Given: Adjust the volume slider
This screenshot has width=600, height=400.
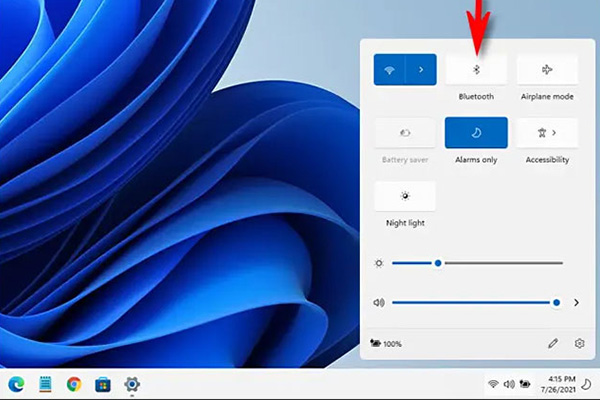Looking at the screenshot, I should 476,303.
